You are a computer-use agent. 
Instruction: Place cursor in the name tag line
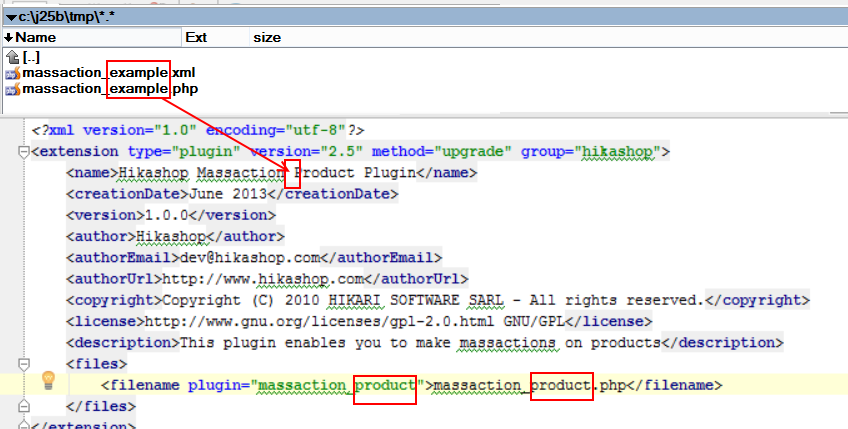click(271, 173)
